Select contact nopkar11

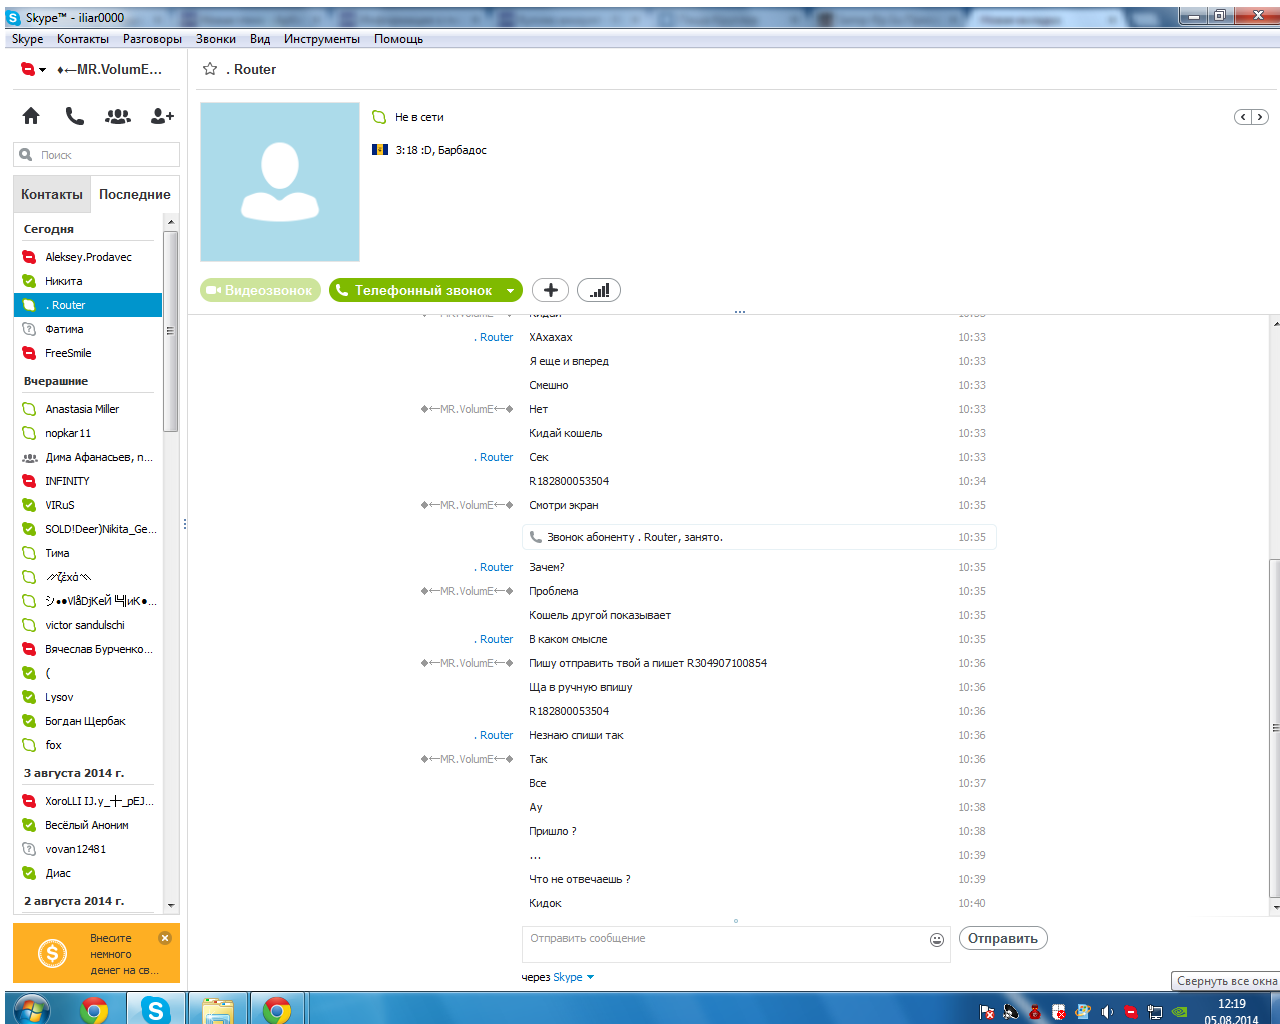88,433
